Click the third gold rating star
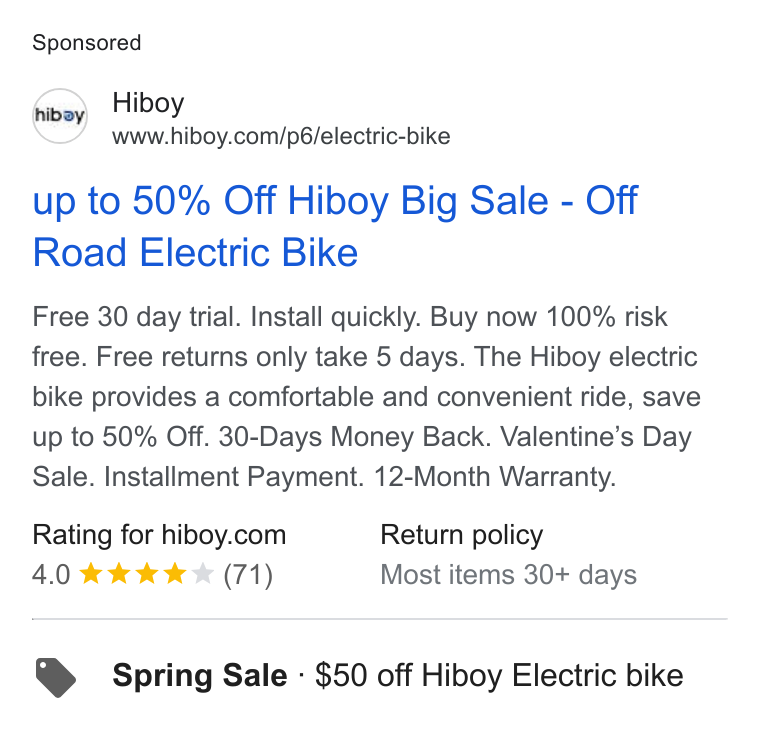 click(147, 574)
